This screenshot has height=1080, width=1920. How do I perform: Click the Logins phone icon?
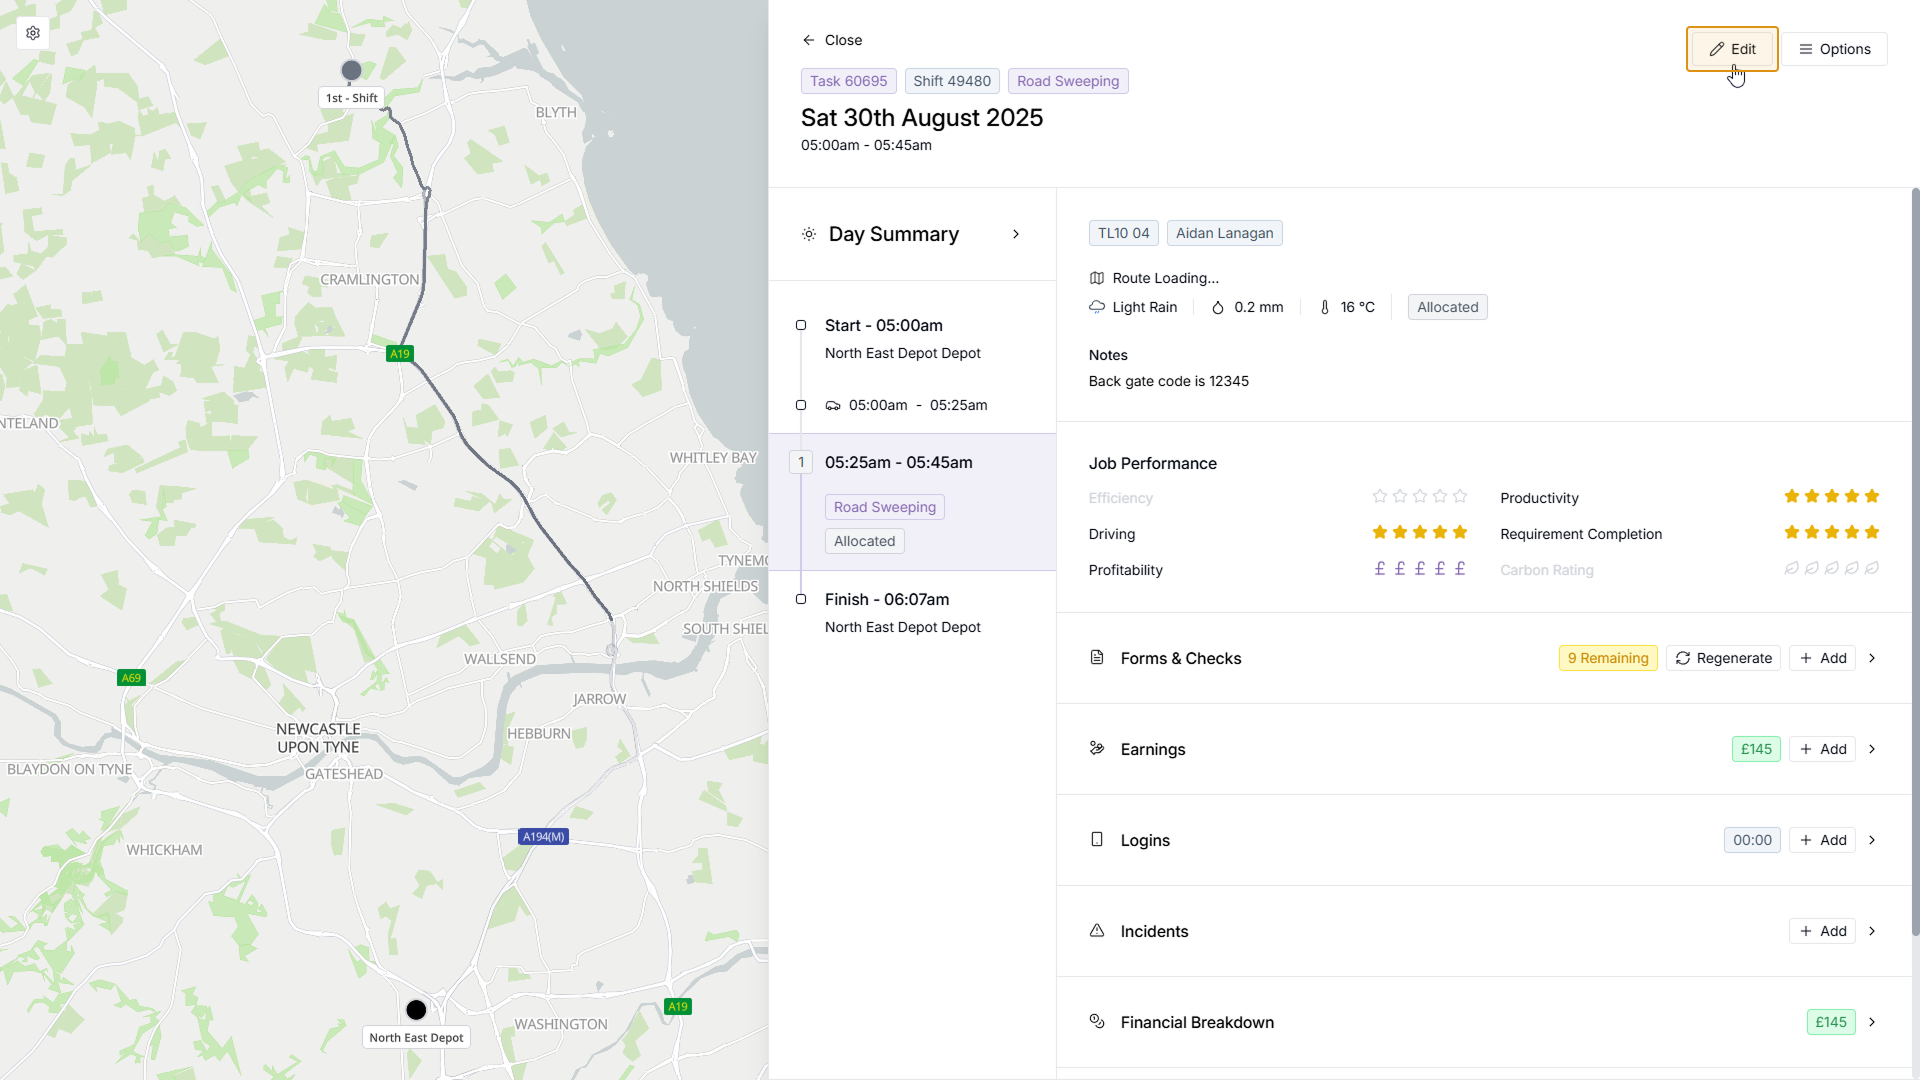pyautogui.click(x=1097, y=840)
